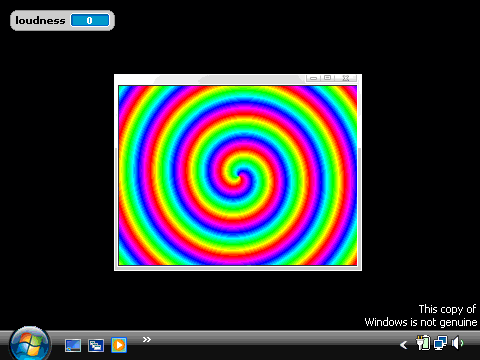Viewport: 480px width, 360px height.
Task: Click the loudness value readout showing 0
Action: click(x=90, y=20)
